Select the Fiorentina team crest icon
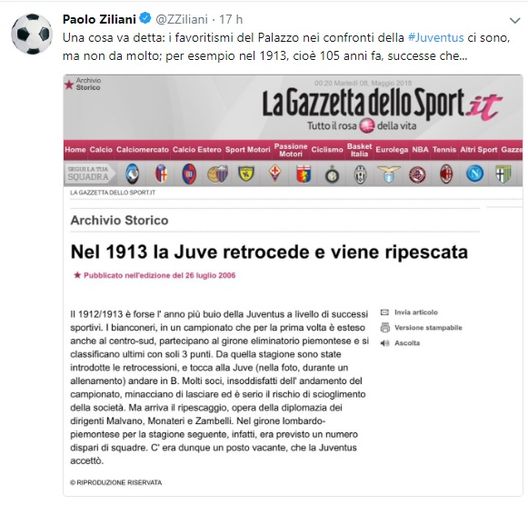This screenshot has height=505, width=528. point(275,173)
